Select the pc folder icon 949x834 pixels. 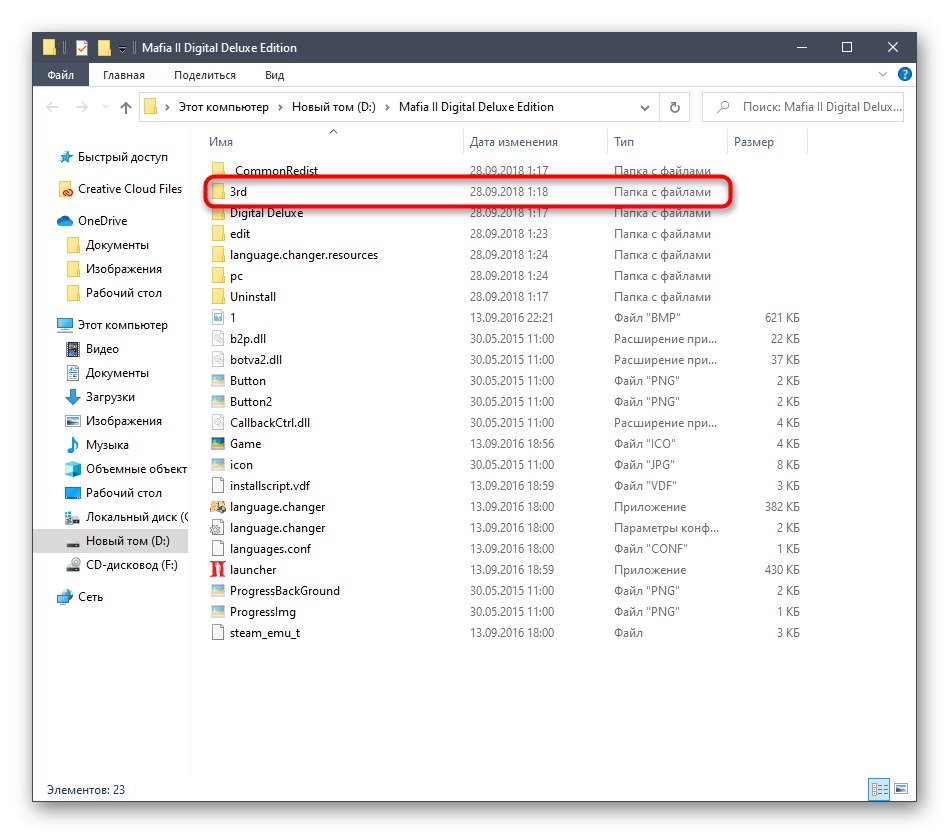coord(218,276)
